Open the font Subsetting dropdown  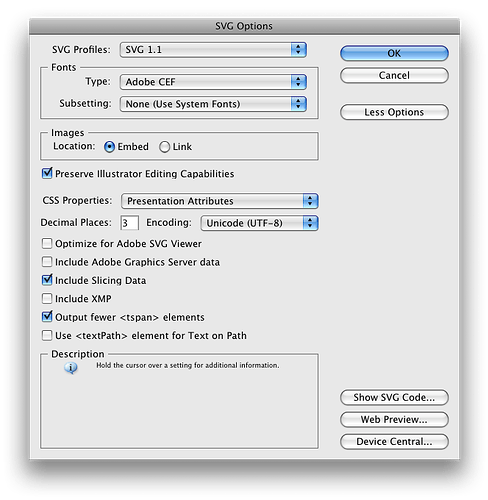click(213, 104)
